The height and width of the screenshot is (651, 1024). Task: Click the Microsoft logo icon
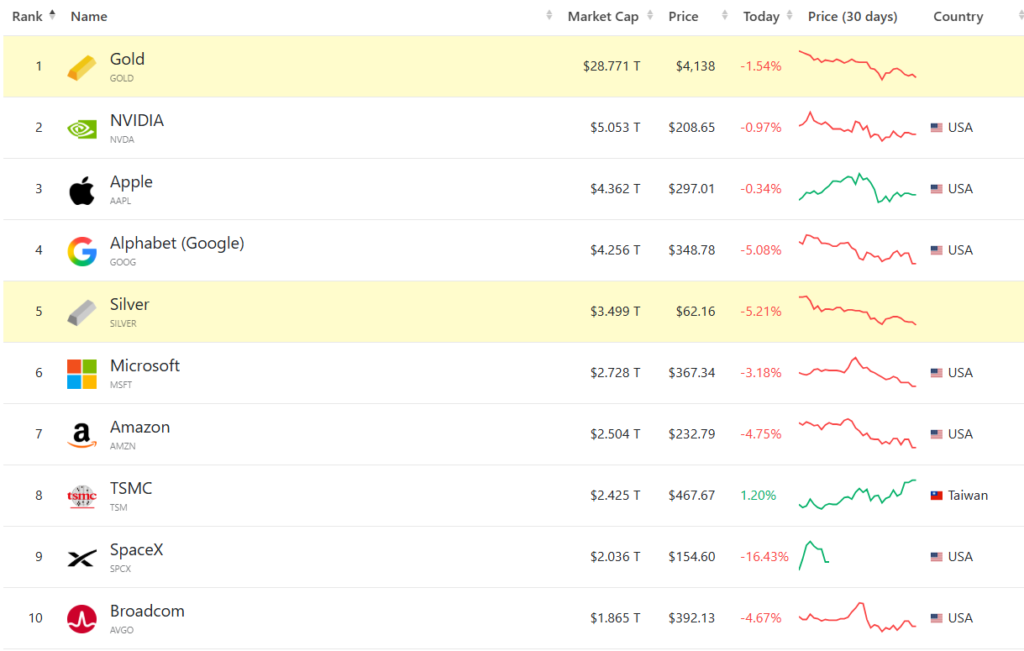pyautogui.click(x=82, y=374)
